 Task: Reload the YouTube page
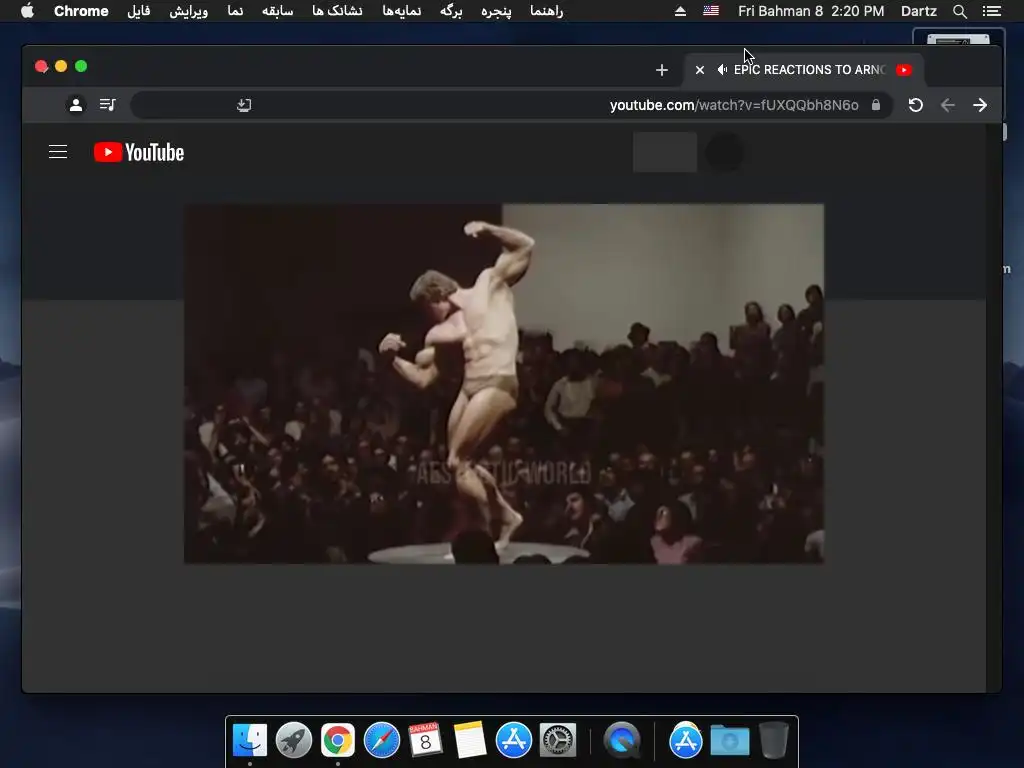(x=916, y=105)
